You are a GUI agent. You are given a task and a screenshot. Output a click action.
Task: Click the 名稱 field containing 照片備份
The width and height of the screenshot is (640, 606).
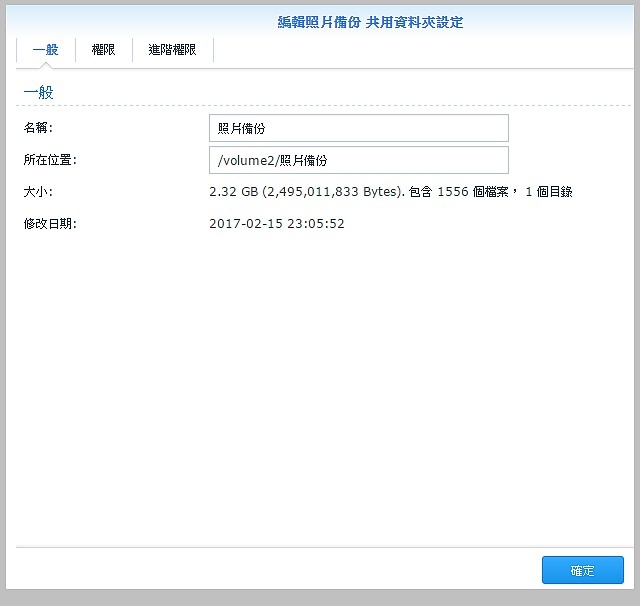[359, 128]
